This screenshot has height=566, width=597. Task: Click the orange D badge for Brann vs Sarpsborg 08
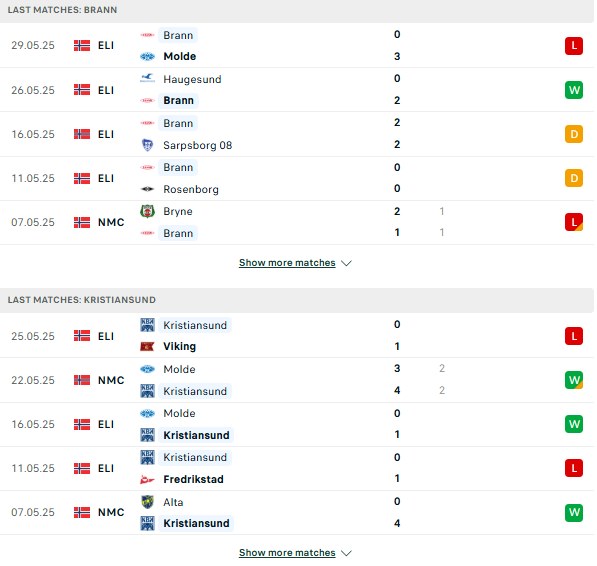(x=574, y=134)
